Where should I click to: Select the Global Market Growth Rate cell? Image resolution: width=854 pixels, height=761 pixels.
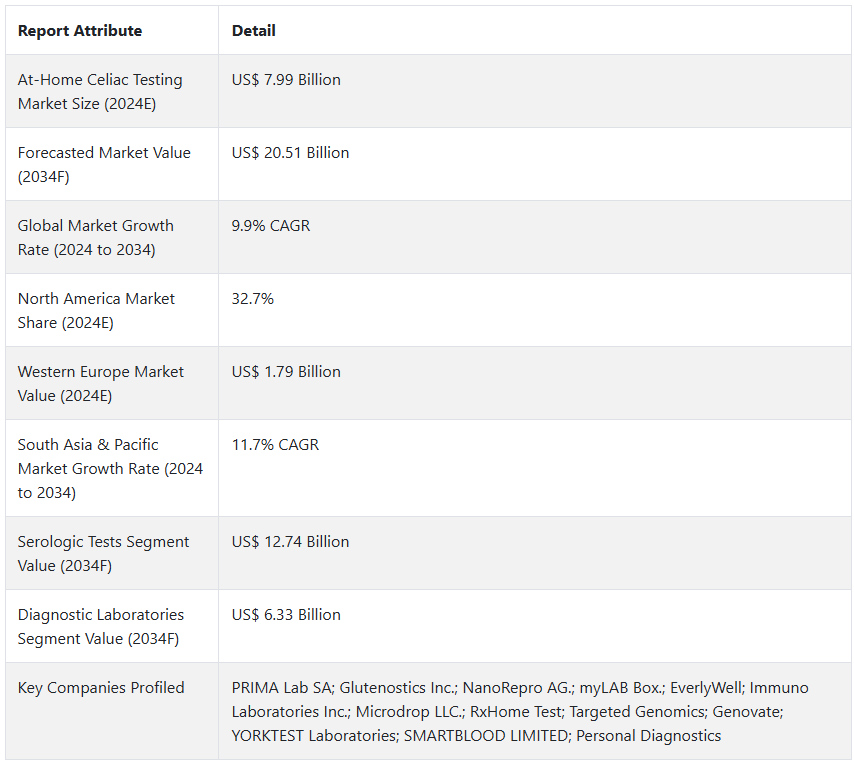tap(96, 238)
